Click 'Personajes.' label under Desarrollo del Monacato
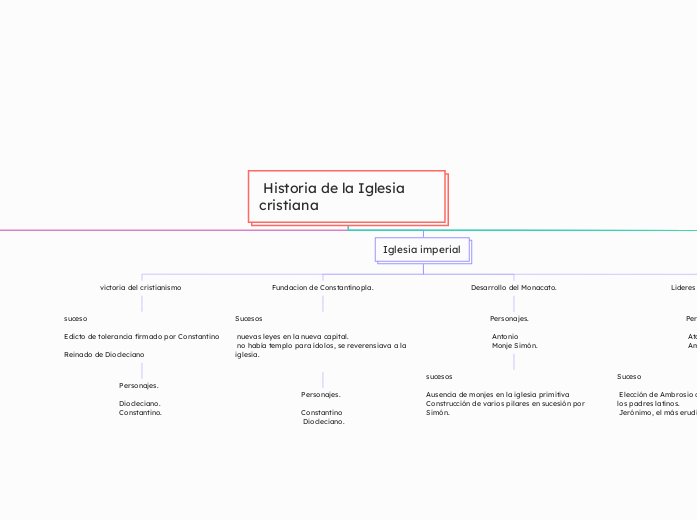Screen dimensions: 697x520 (509, 319)
